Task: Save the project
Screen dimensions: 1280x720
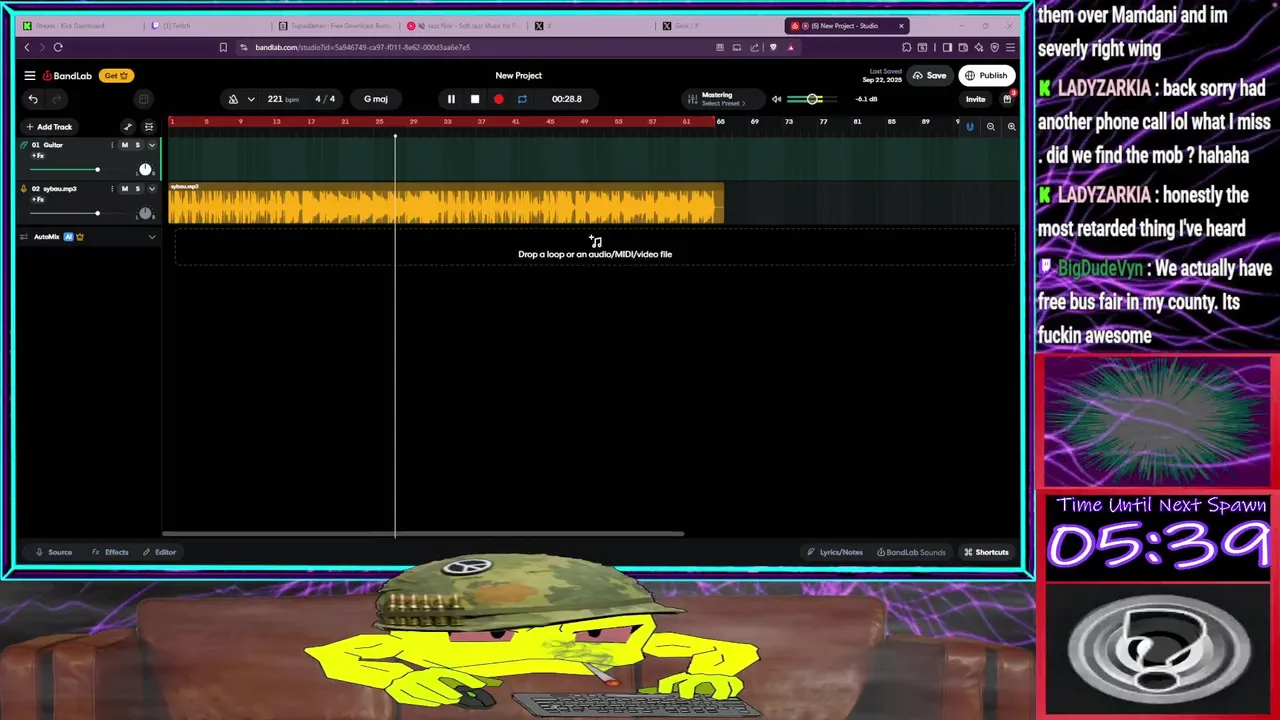Action: (930, 75)
